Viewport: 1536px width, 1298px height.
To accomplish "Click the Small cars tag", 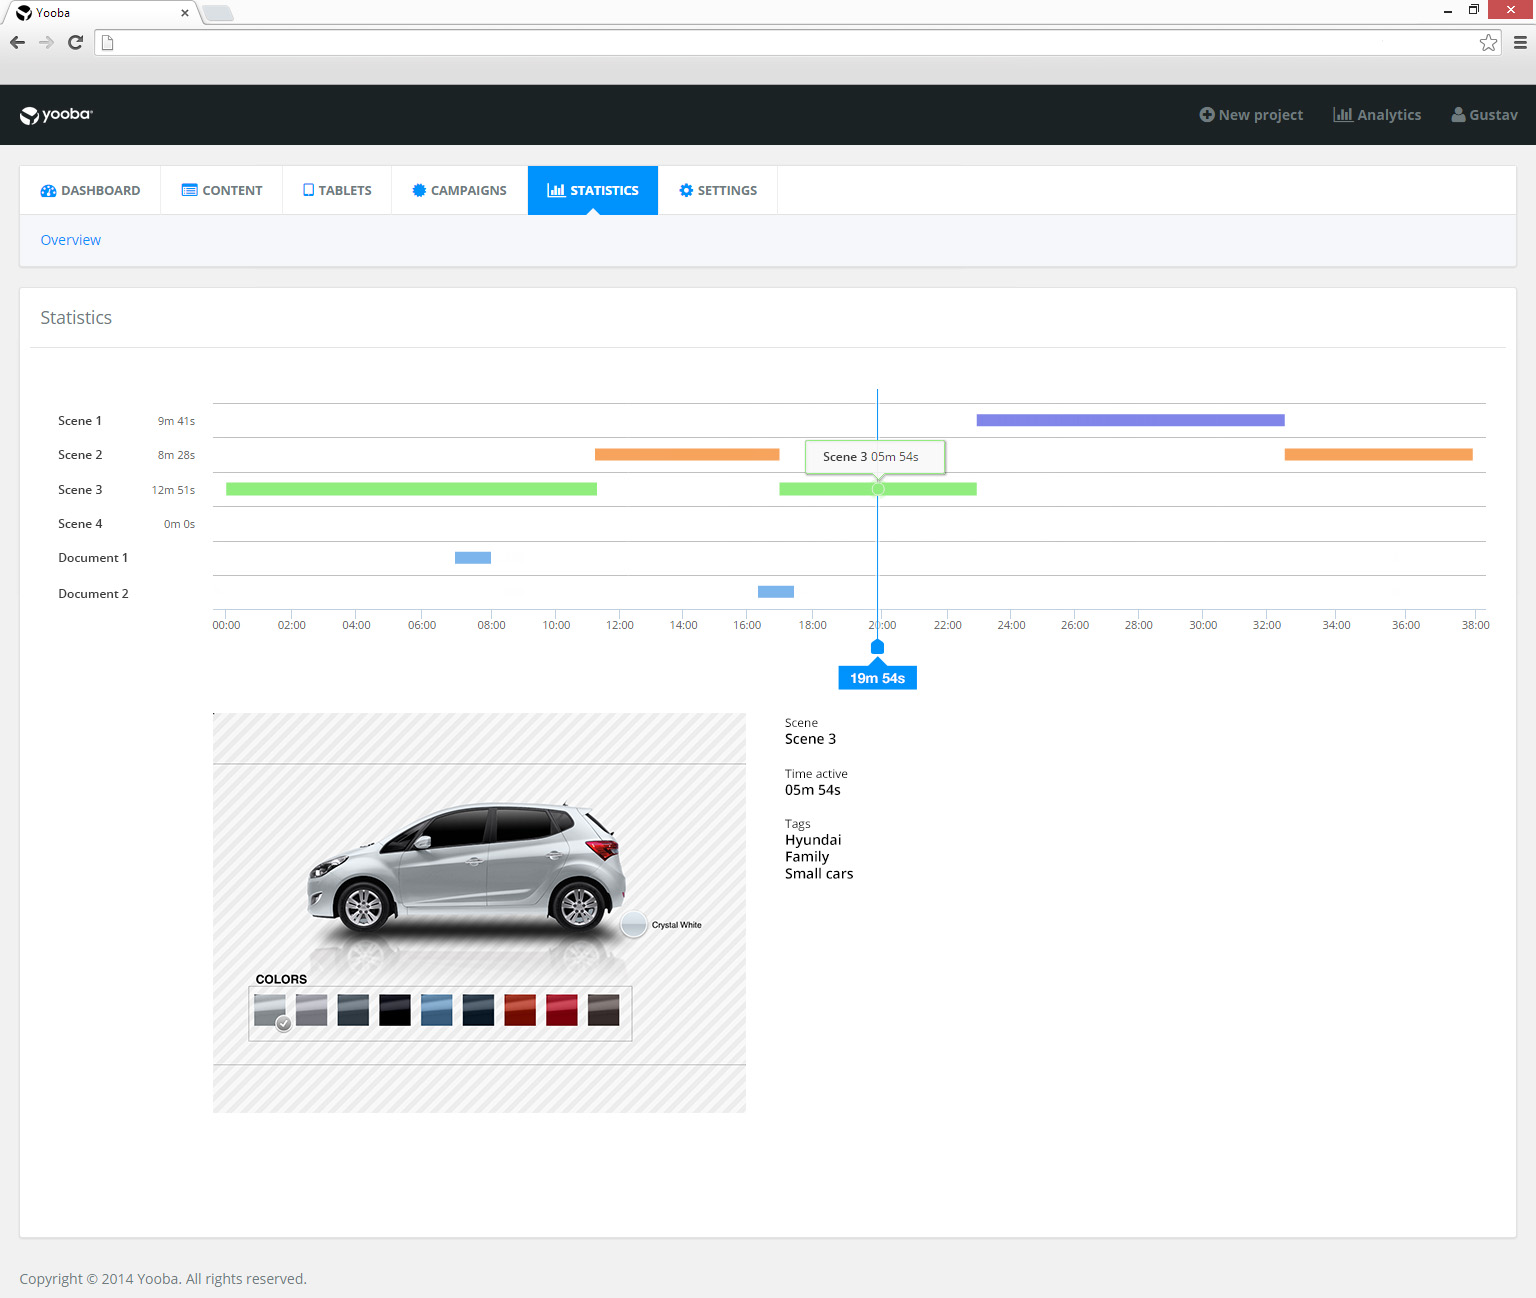I will 819,874.
